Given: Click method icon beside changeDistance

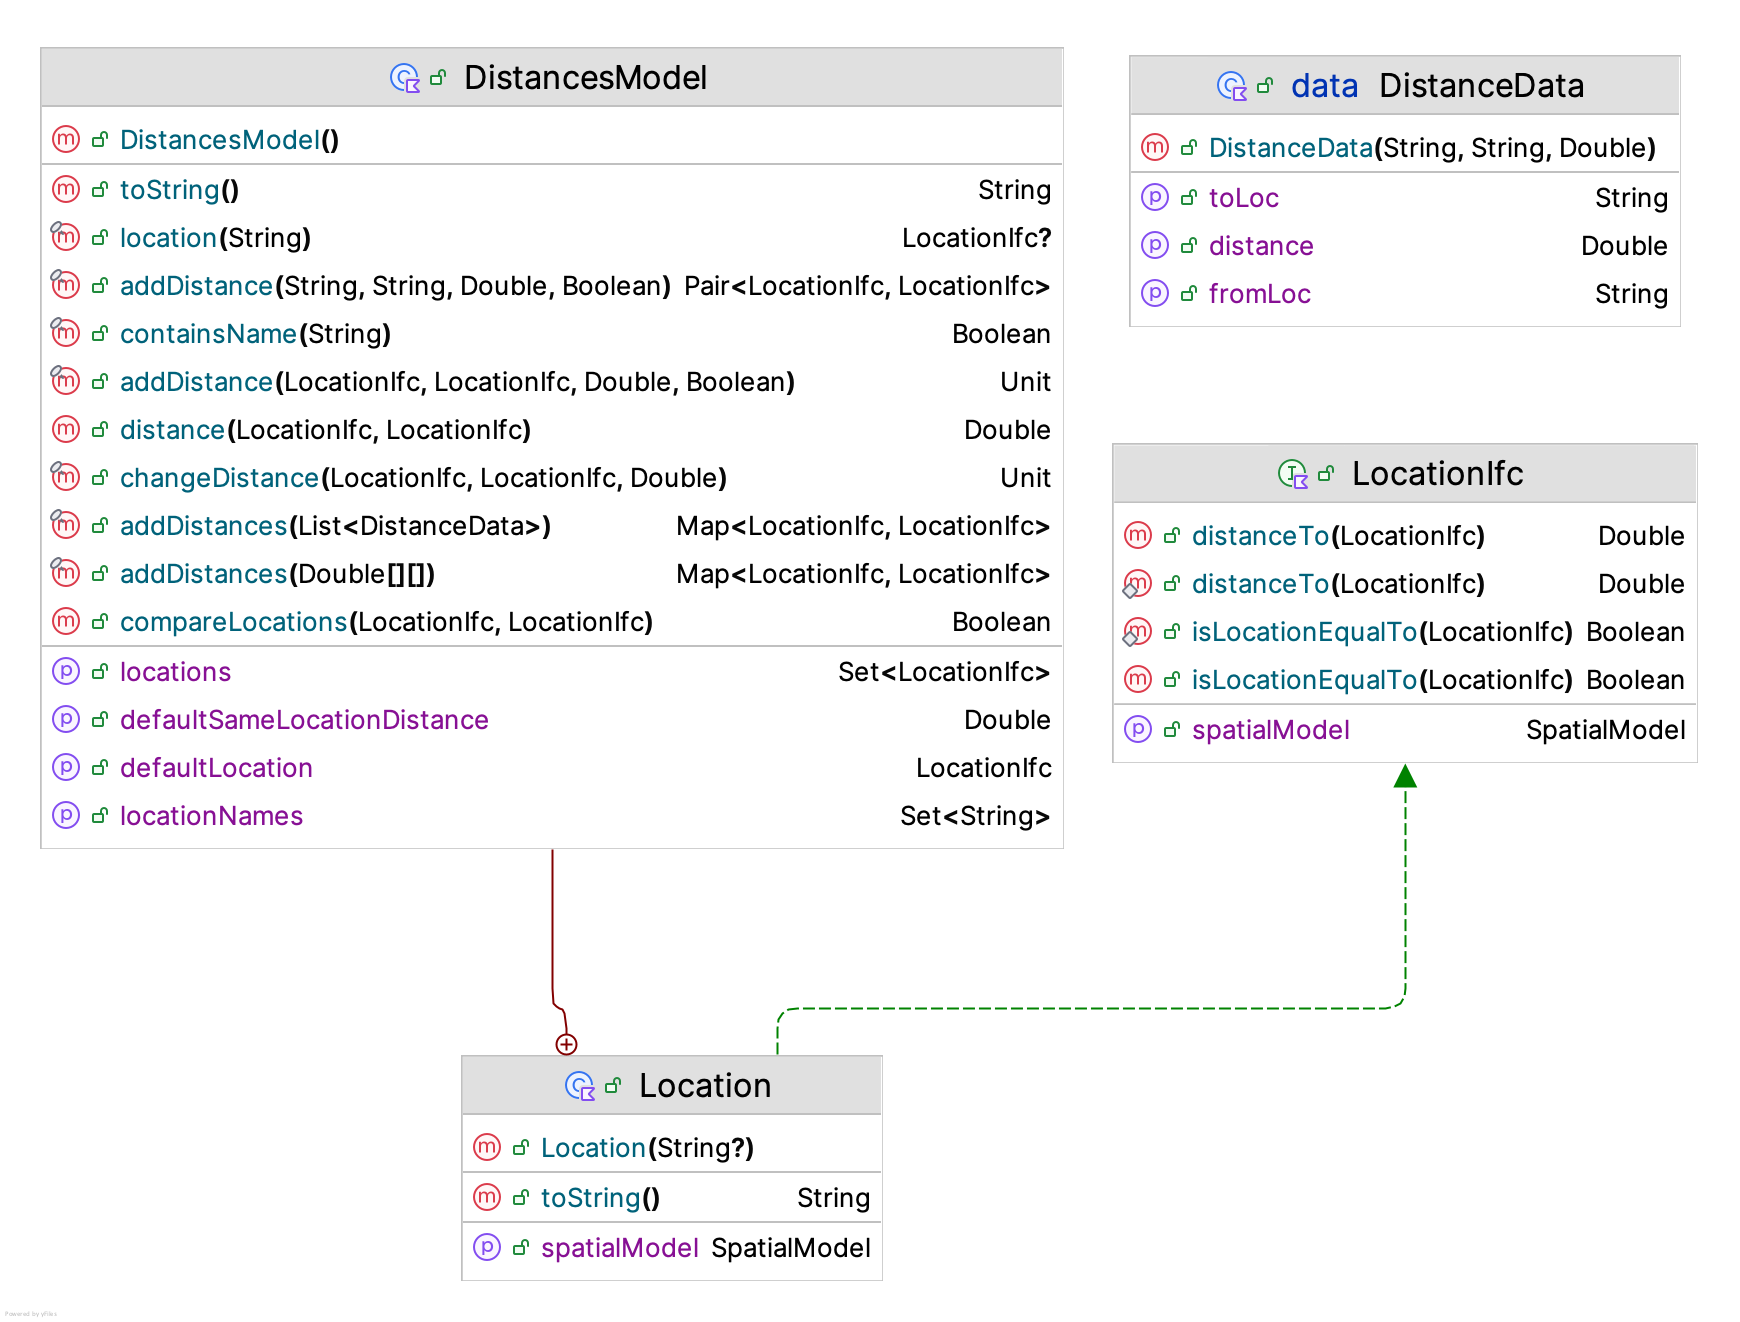Looking at the screenshot, I should (66, 477).
